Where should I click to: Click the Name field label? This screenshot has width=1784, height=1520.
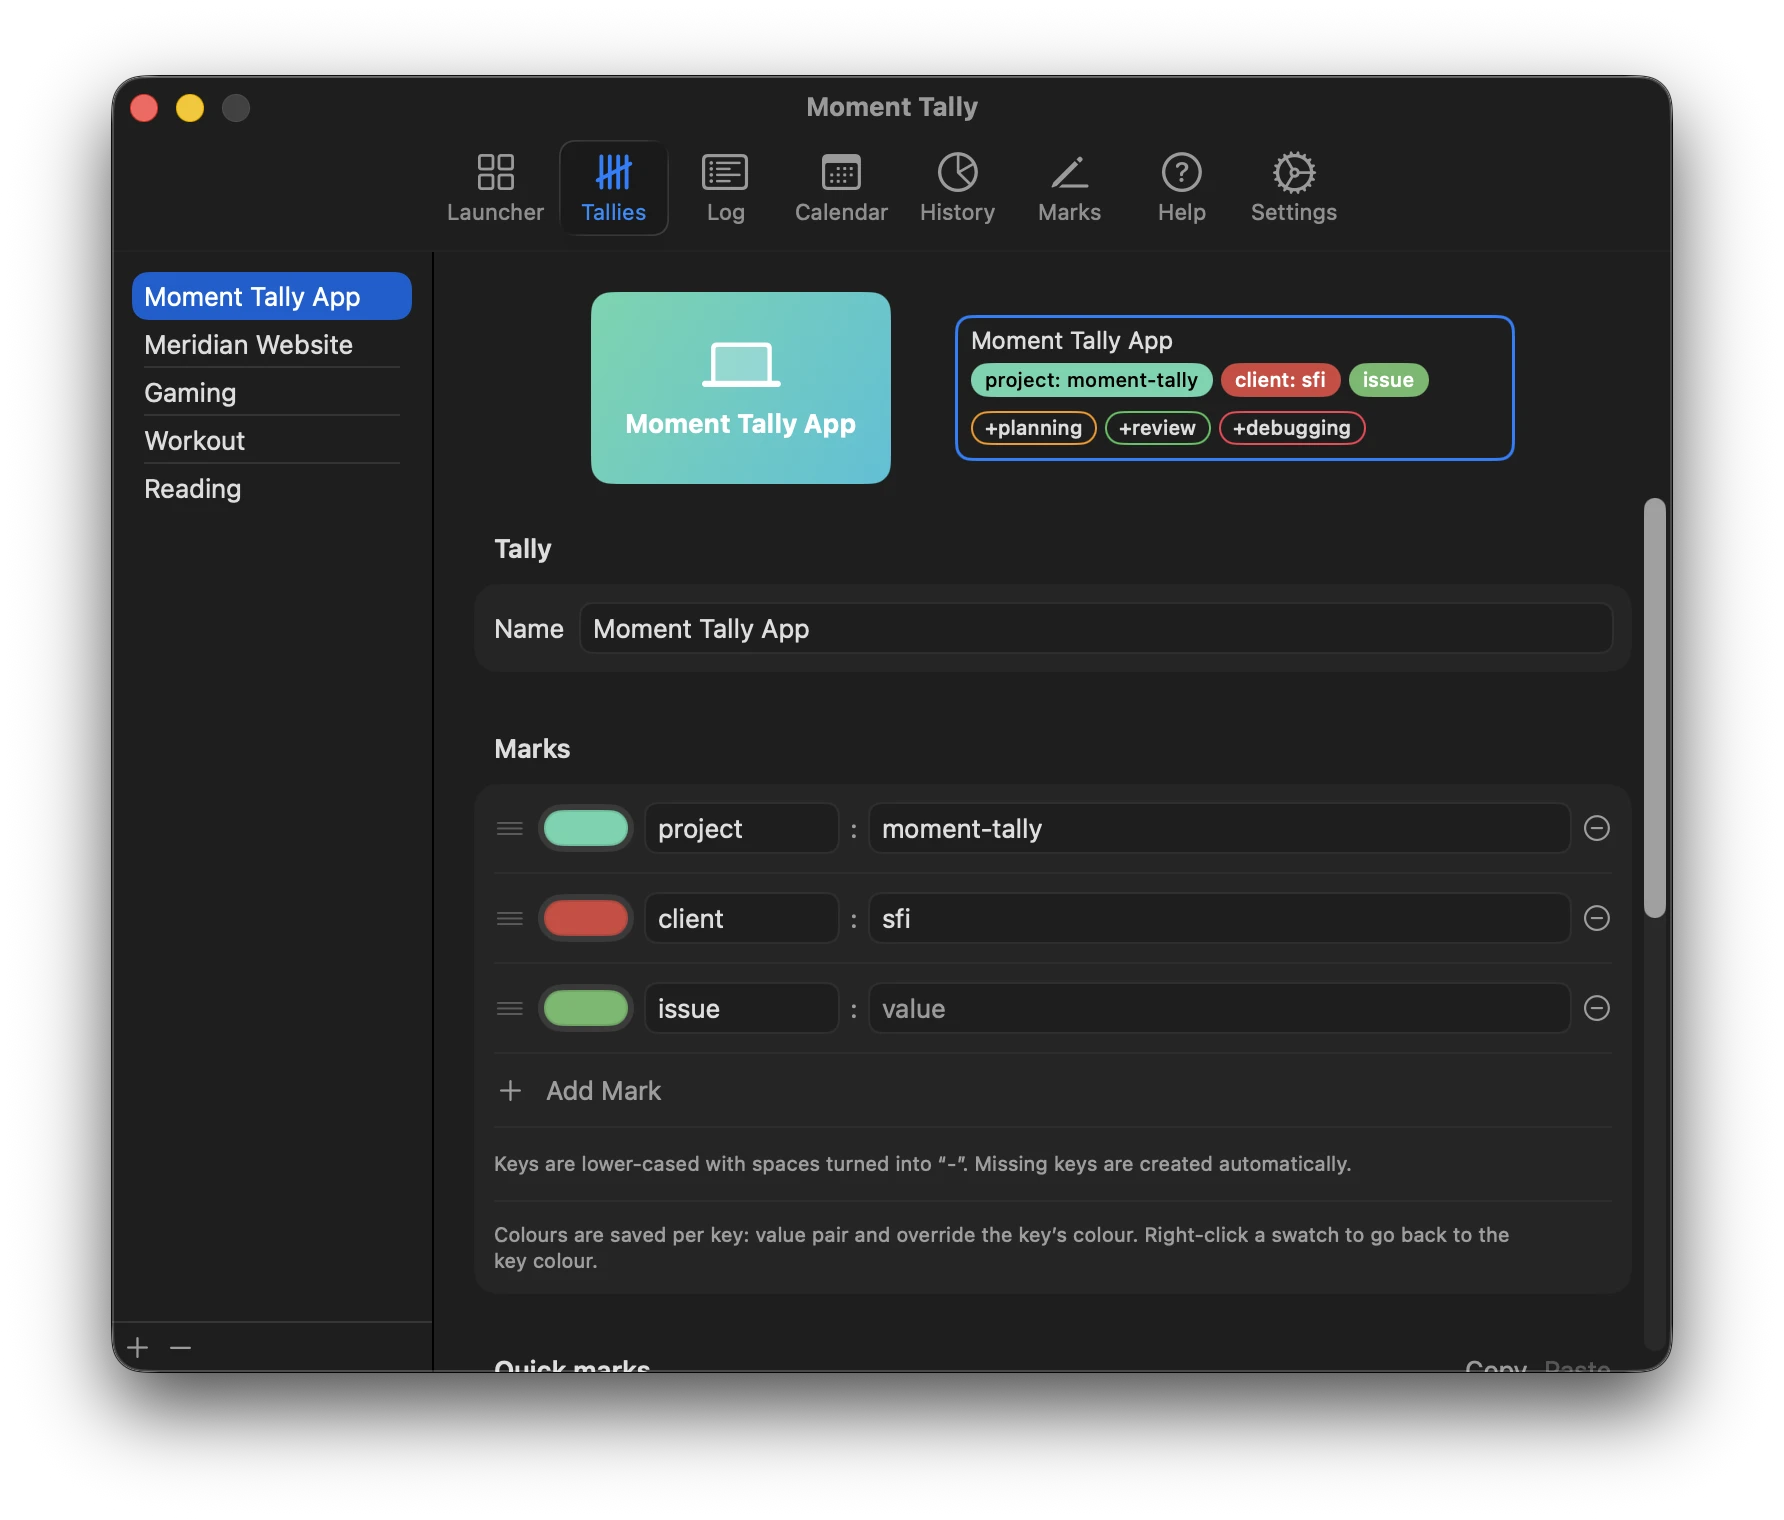tap(529, 628)
